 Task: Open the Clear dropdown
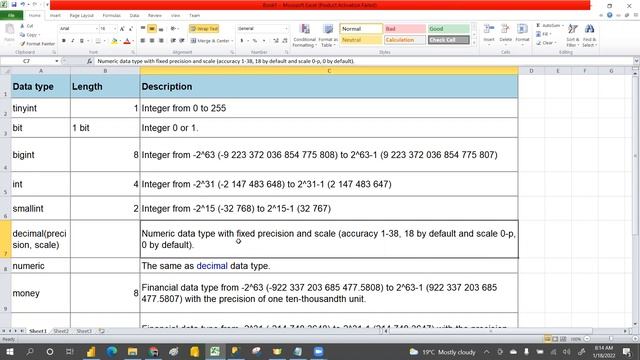tap(546, 43)
